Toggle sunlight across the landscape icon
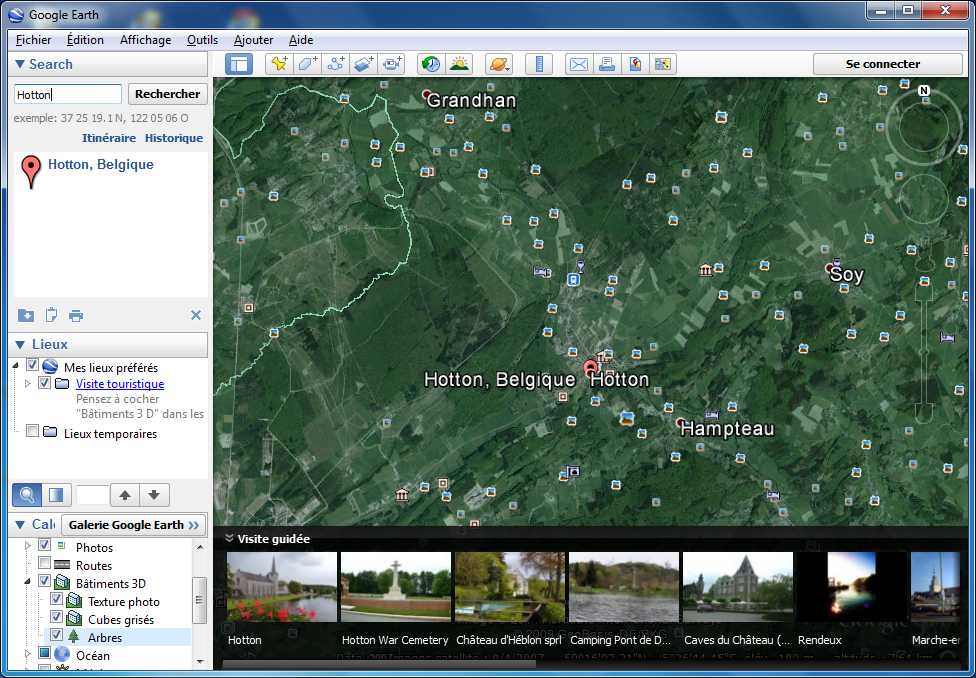This screenshot has height=678, width=976. click(x=459, y=64)
